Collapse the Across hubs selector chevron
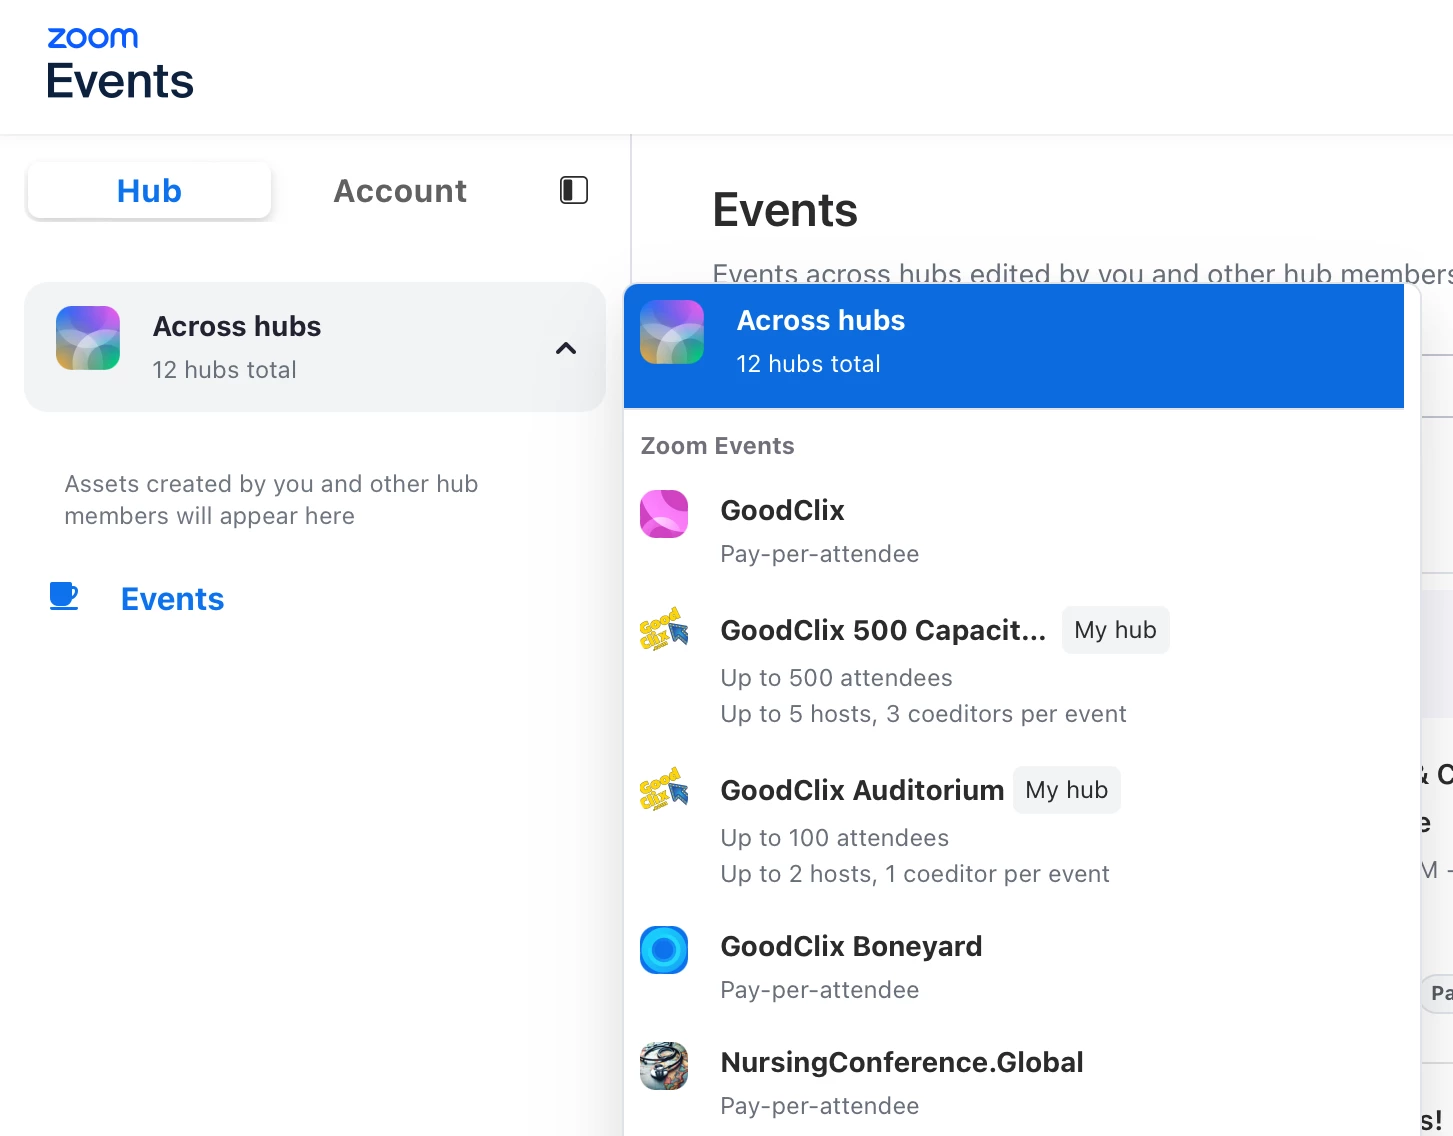The width and height of the screenshot is (1453, 1136). (566, 348)
